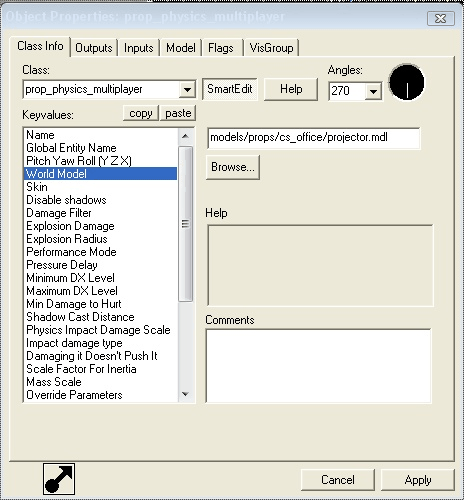Screen dimensions: 464x500
Task: Click the Browse button
Action: [233, 167]
